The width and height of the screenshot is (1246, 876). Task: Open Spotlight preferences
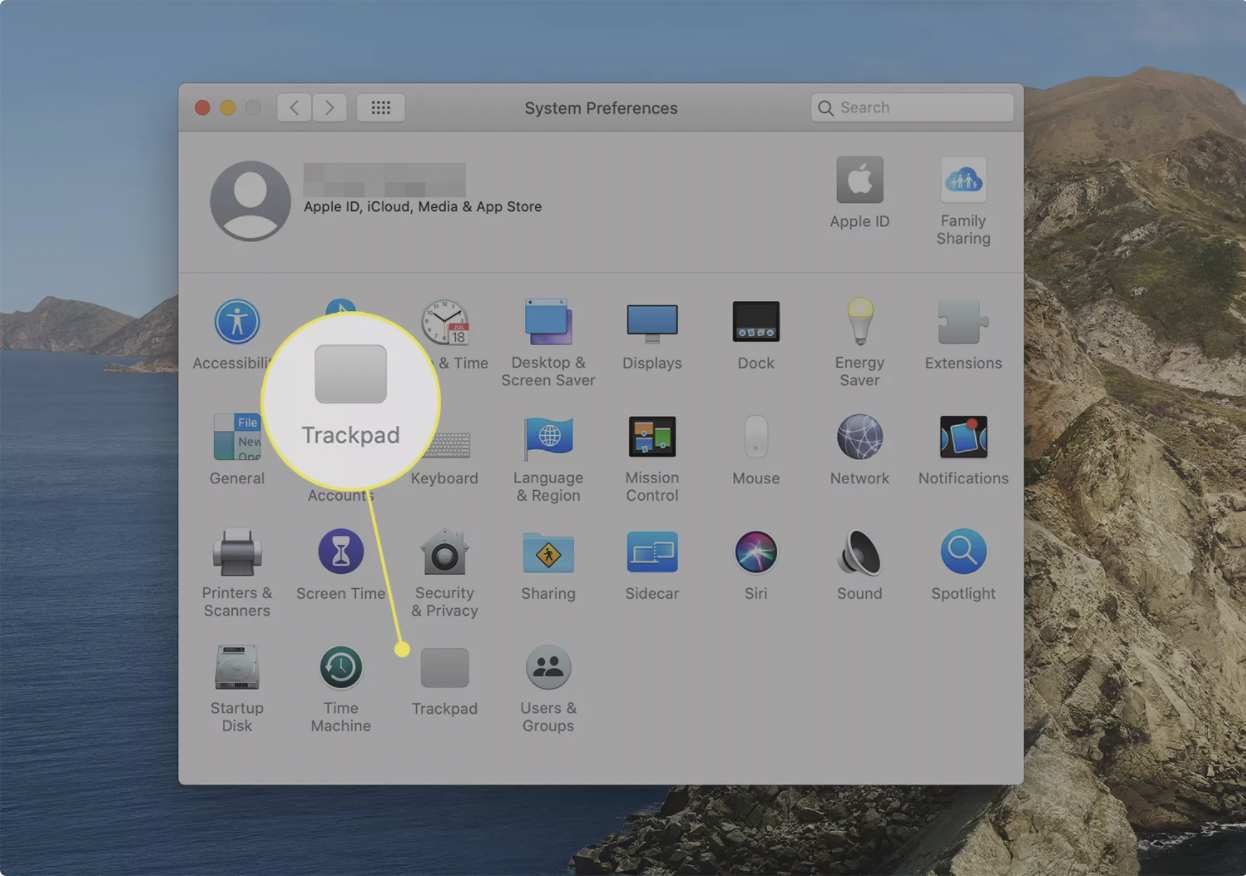tap(963, 553)
